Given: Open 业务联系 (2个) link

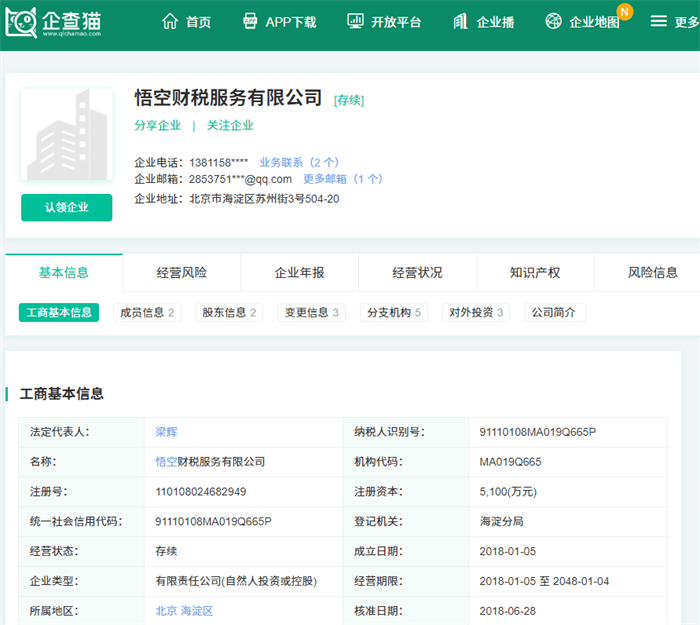Looking at the screenshot, I should point(299,162).
